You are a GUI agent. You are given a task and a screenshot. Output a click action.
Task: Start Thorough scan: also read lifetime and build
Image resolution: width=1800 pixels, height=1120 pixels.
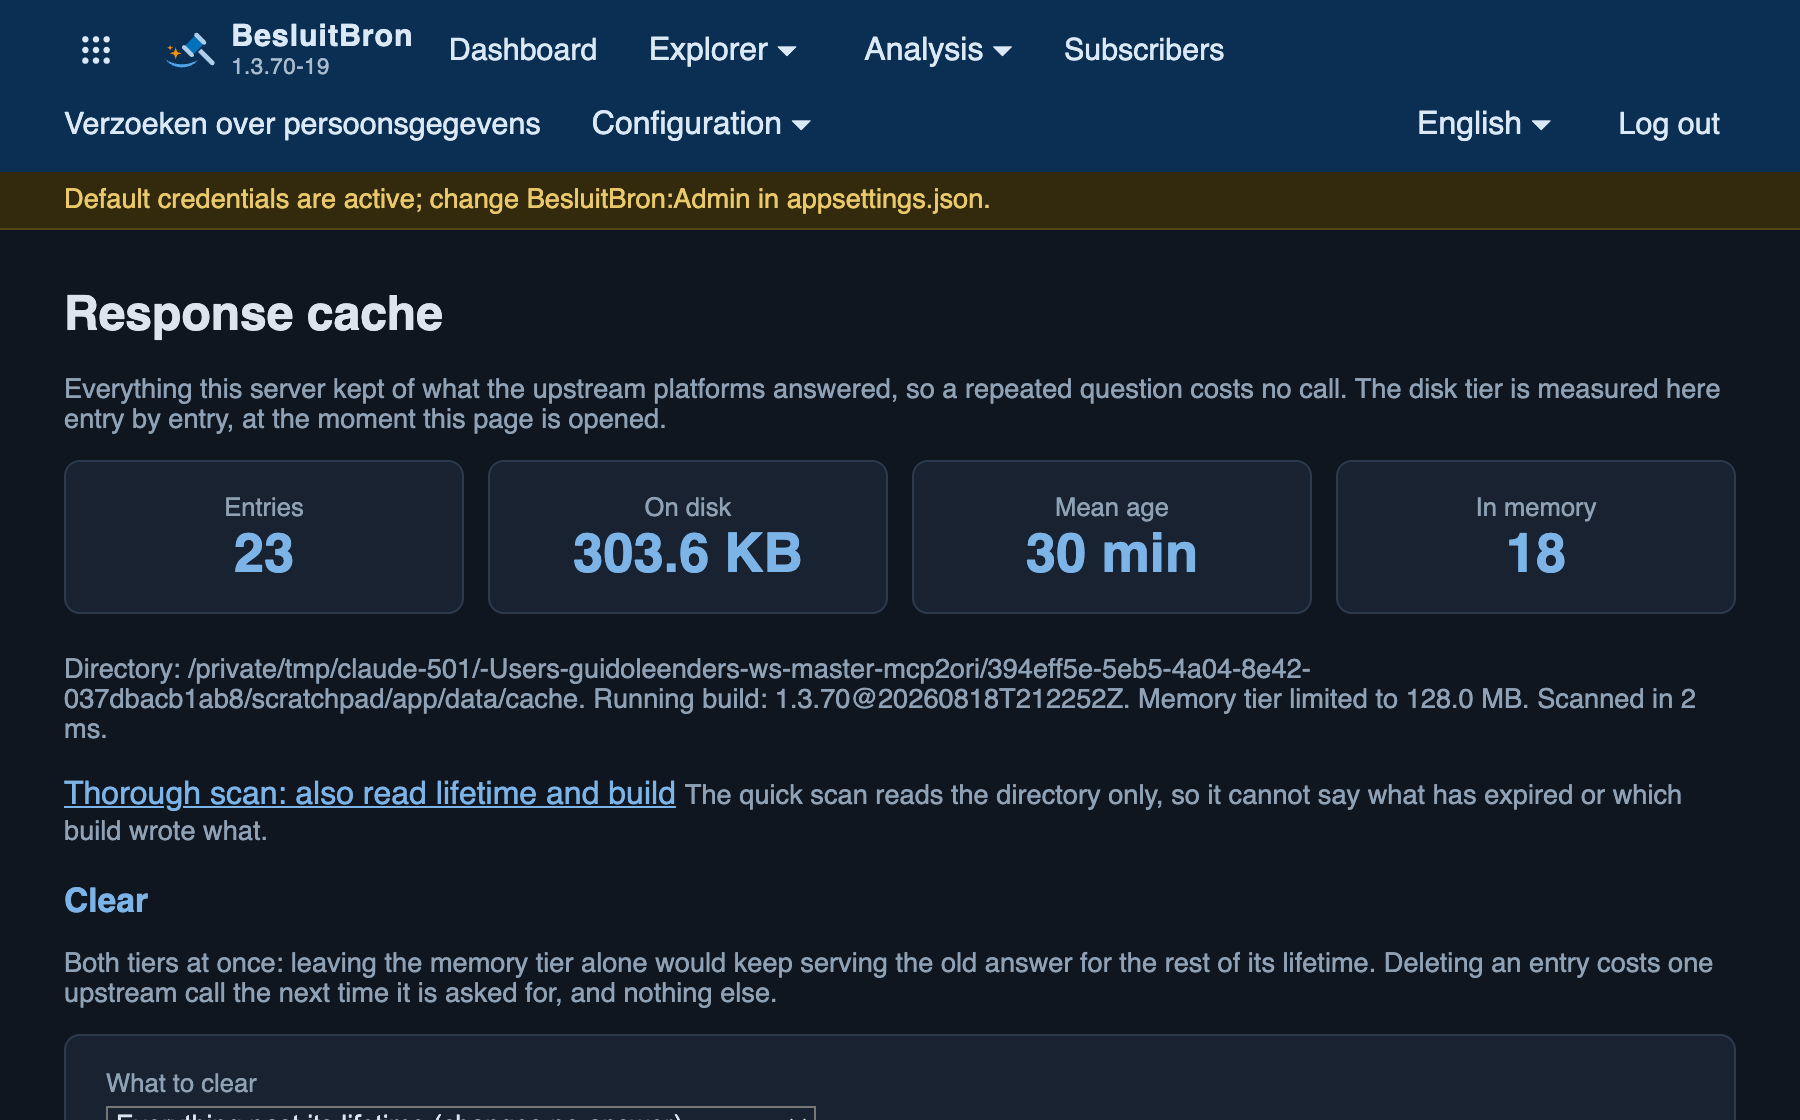(x=370, y=793)
